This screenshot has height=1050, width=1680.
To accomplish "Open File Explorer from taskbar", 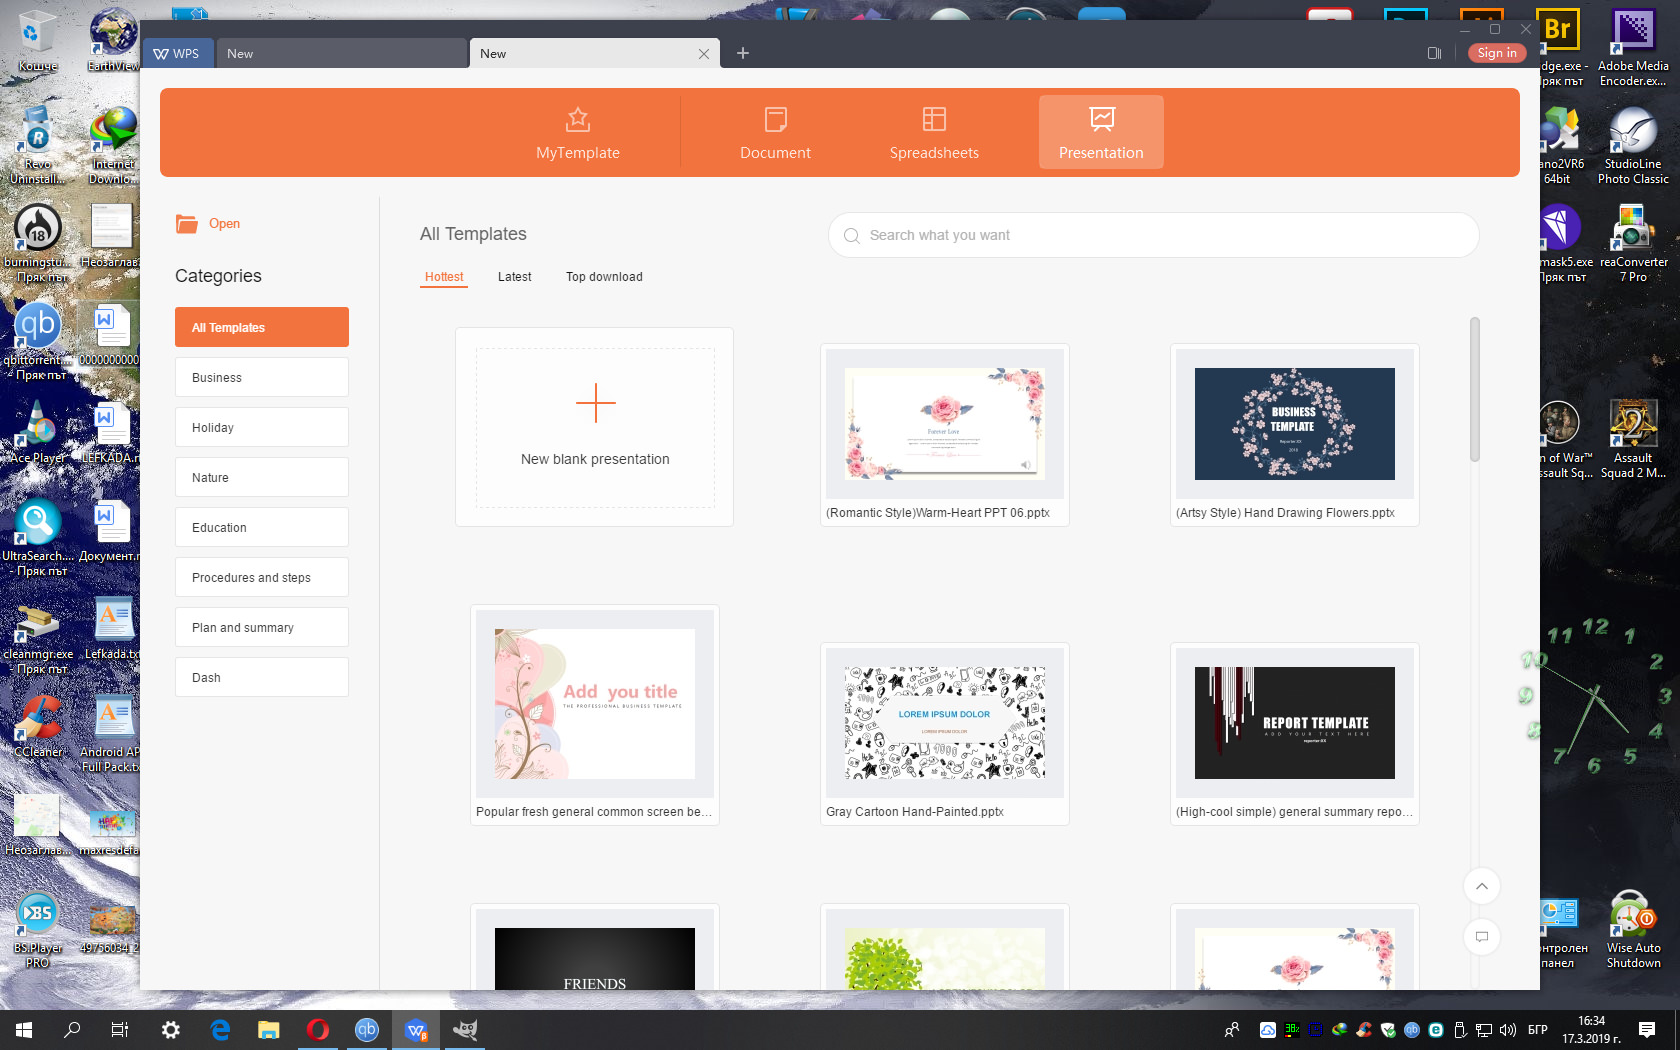I will tap(269, 1030).
